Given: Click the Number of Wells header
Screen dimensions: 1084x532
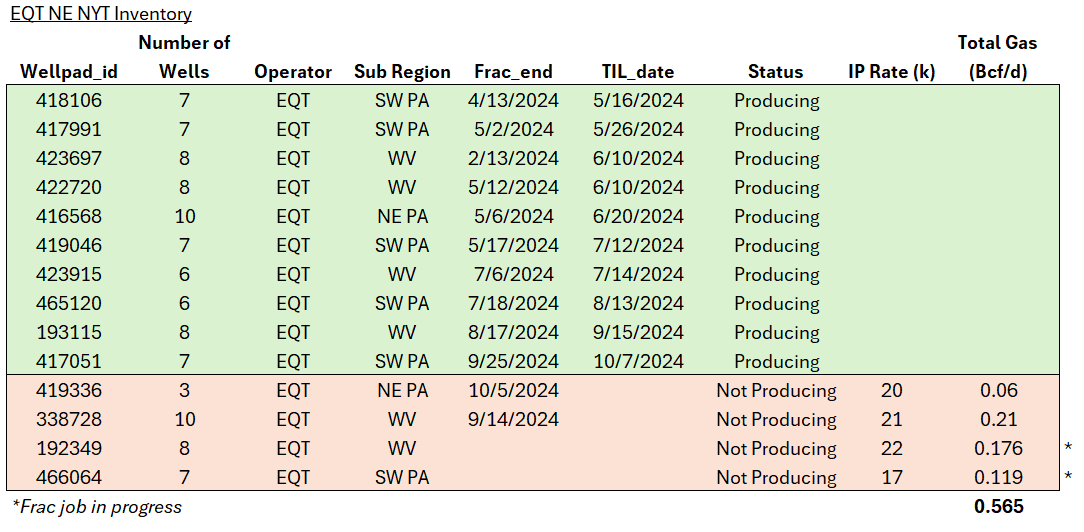Looking at the screenshot, I should coord(184,57).
